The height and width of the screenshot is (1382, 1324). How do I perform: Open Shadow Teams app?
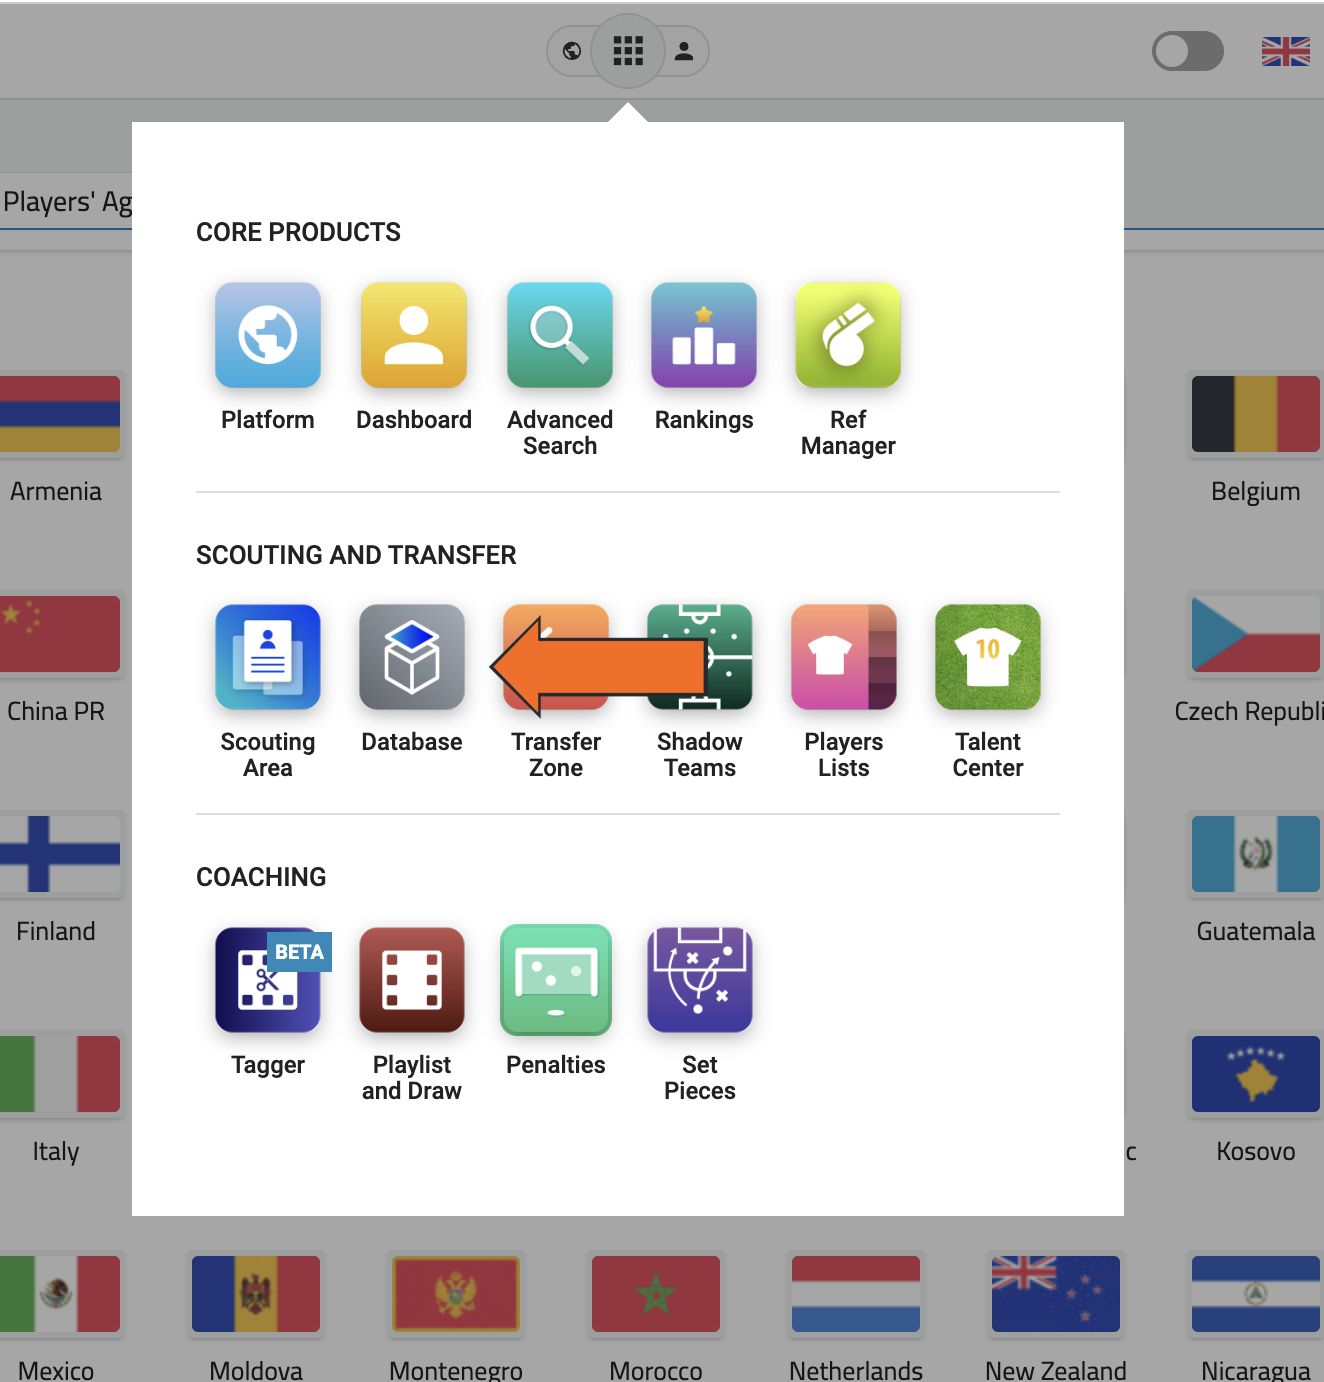click(x=700, y=657)
